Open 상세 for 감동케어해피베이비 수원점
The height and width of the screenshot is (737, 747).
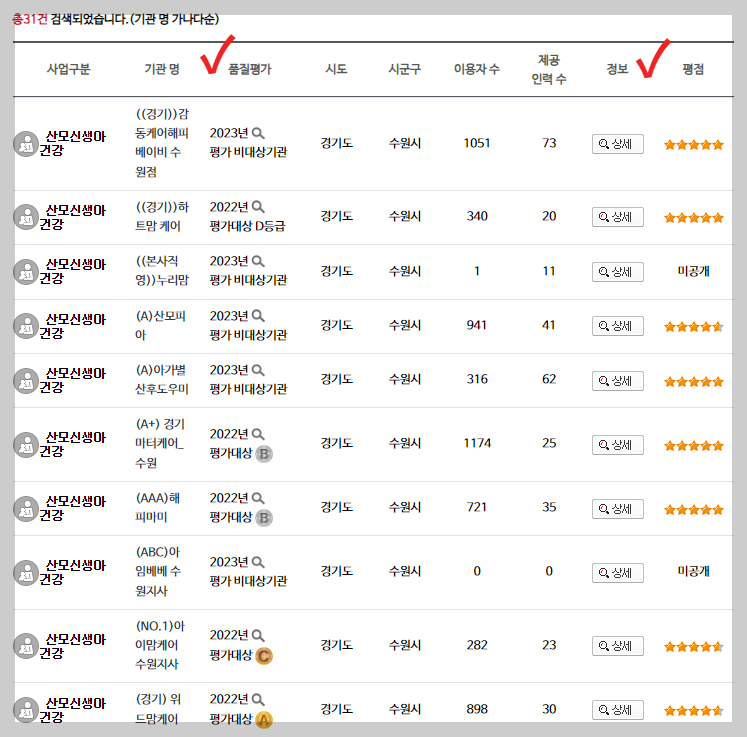[617, 144]
